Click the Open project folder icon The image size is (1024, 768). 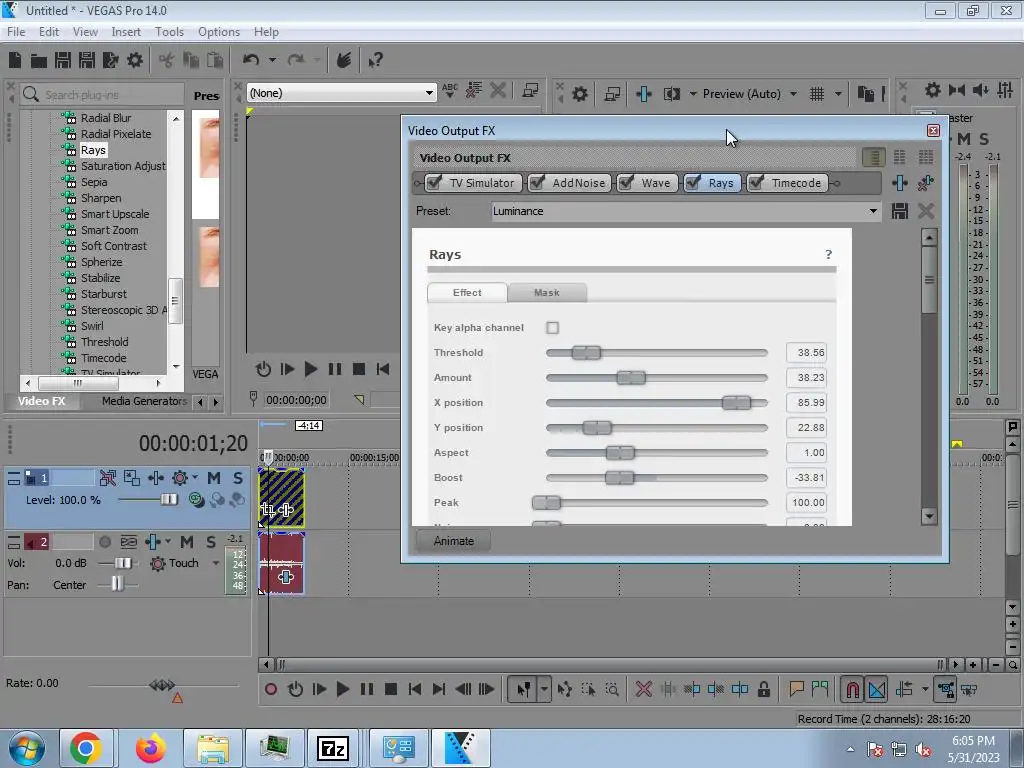pos(39,61)
